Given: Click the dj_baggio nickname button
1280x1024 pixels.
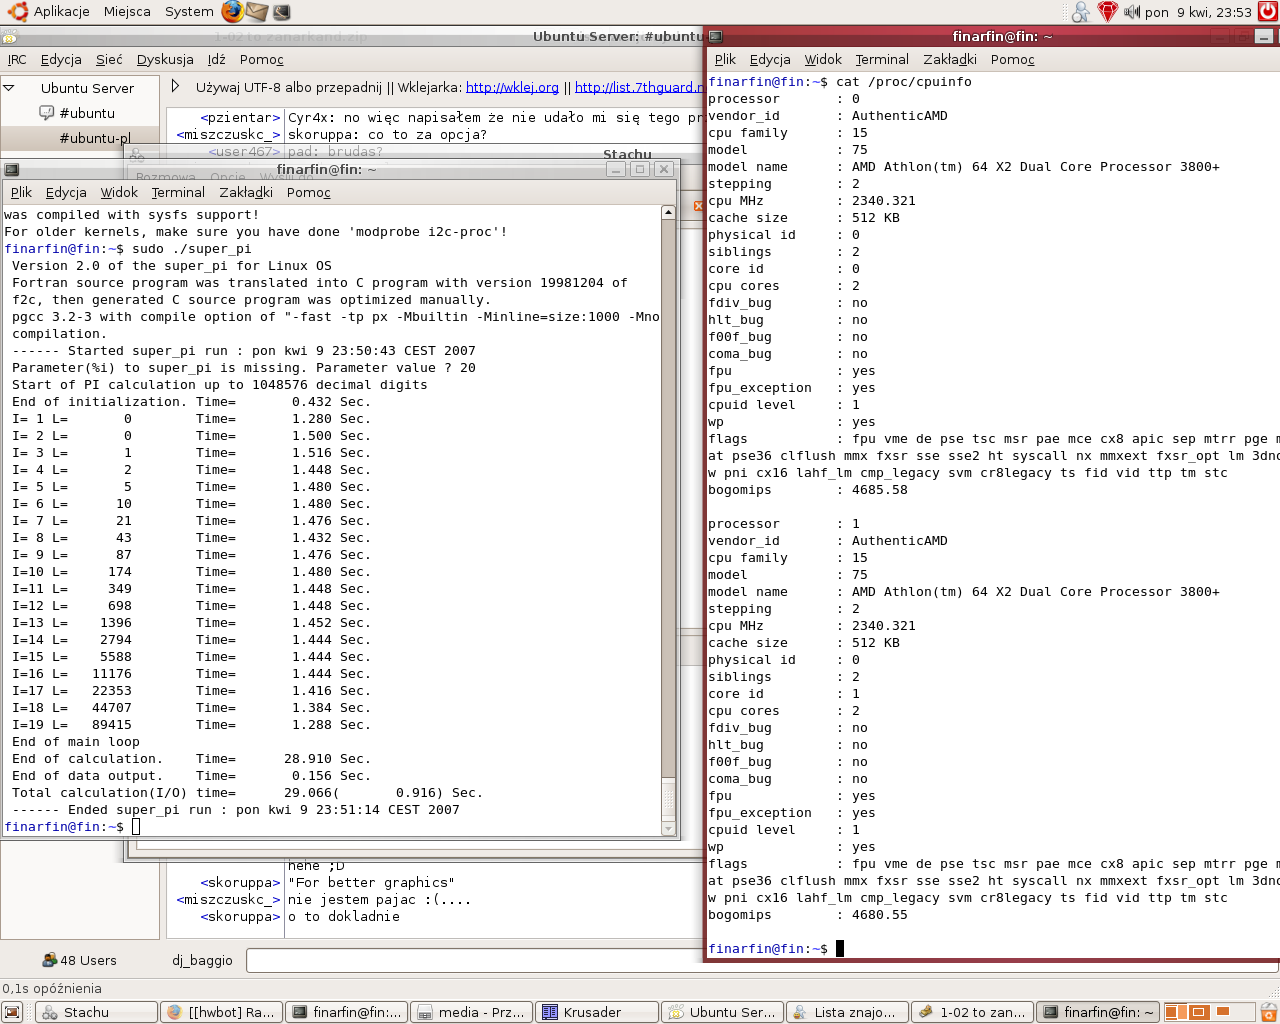Looking at the screenshot, I should (202, 960).
